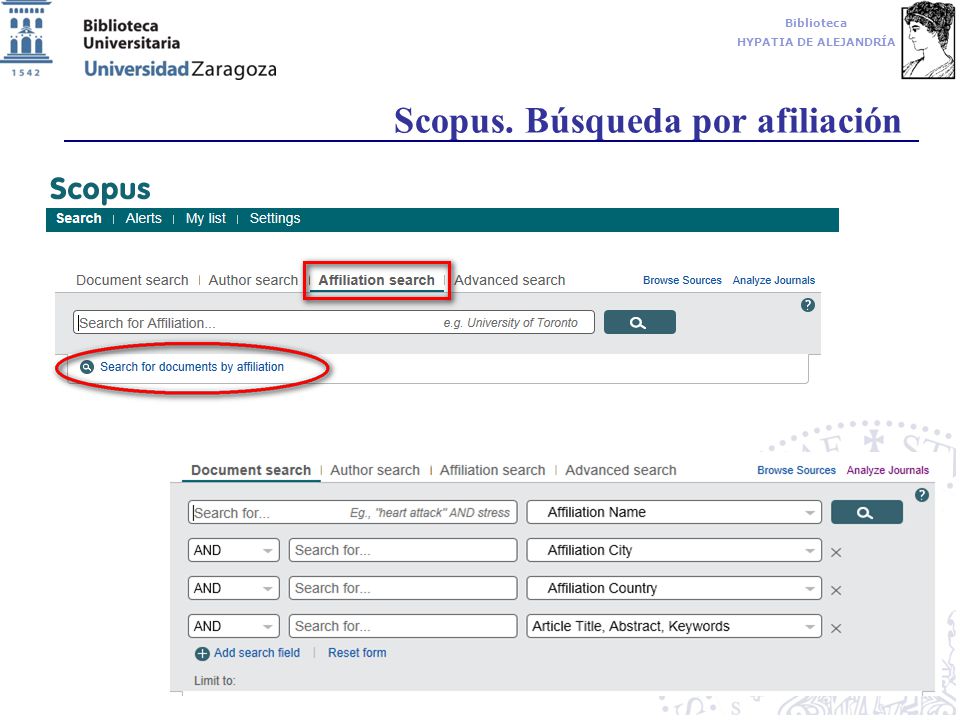Screen dimensions: 960x720
Task: Open the AND operator dropdown beside Affiliation City
Action: pyautogui.click(x=233, y=550)
